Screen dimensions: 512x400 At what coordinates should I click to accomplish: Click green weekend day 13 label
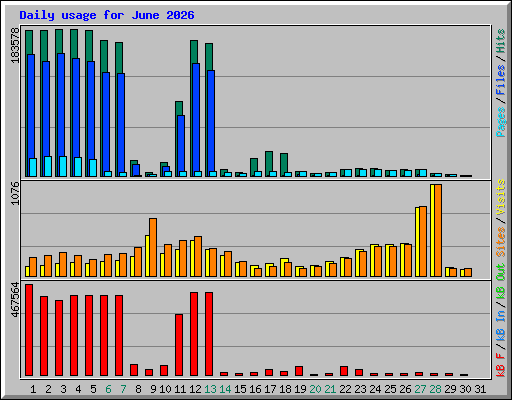[x=210, y=389]
